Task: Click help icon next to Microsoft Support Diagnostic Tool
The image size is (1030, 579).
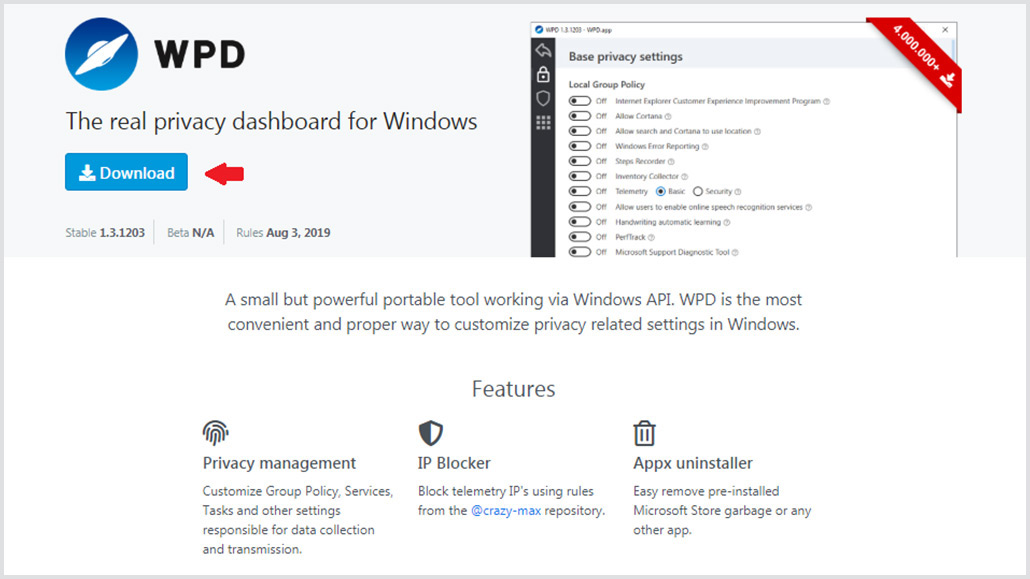Action: click(x=735, y=253)
